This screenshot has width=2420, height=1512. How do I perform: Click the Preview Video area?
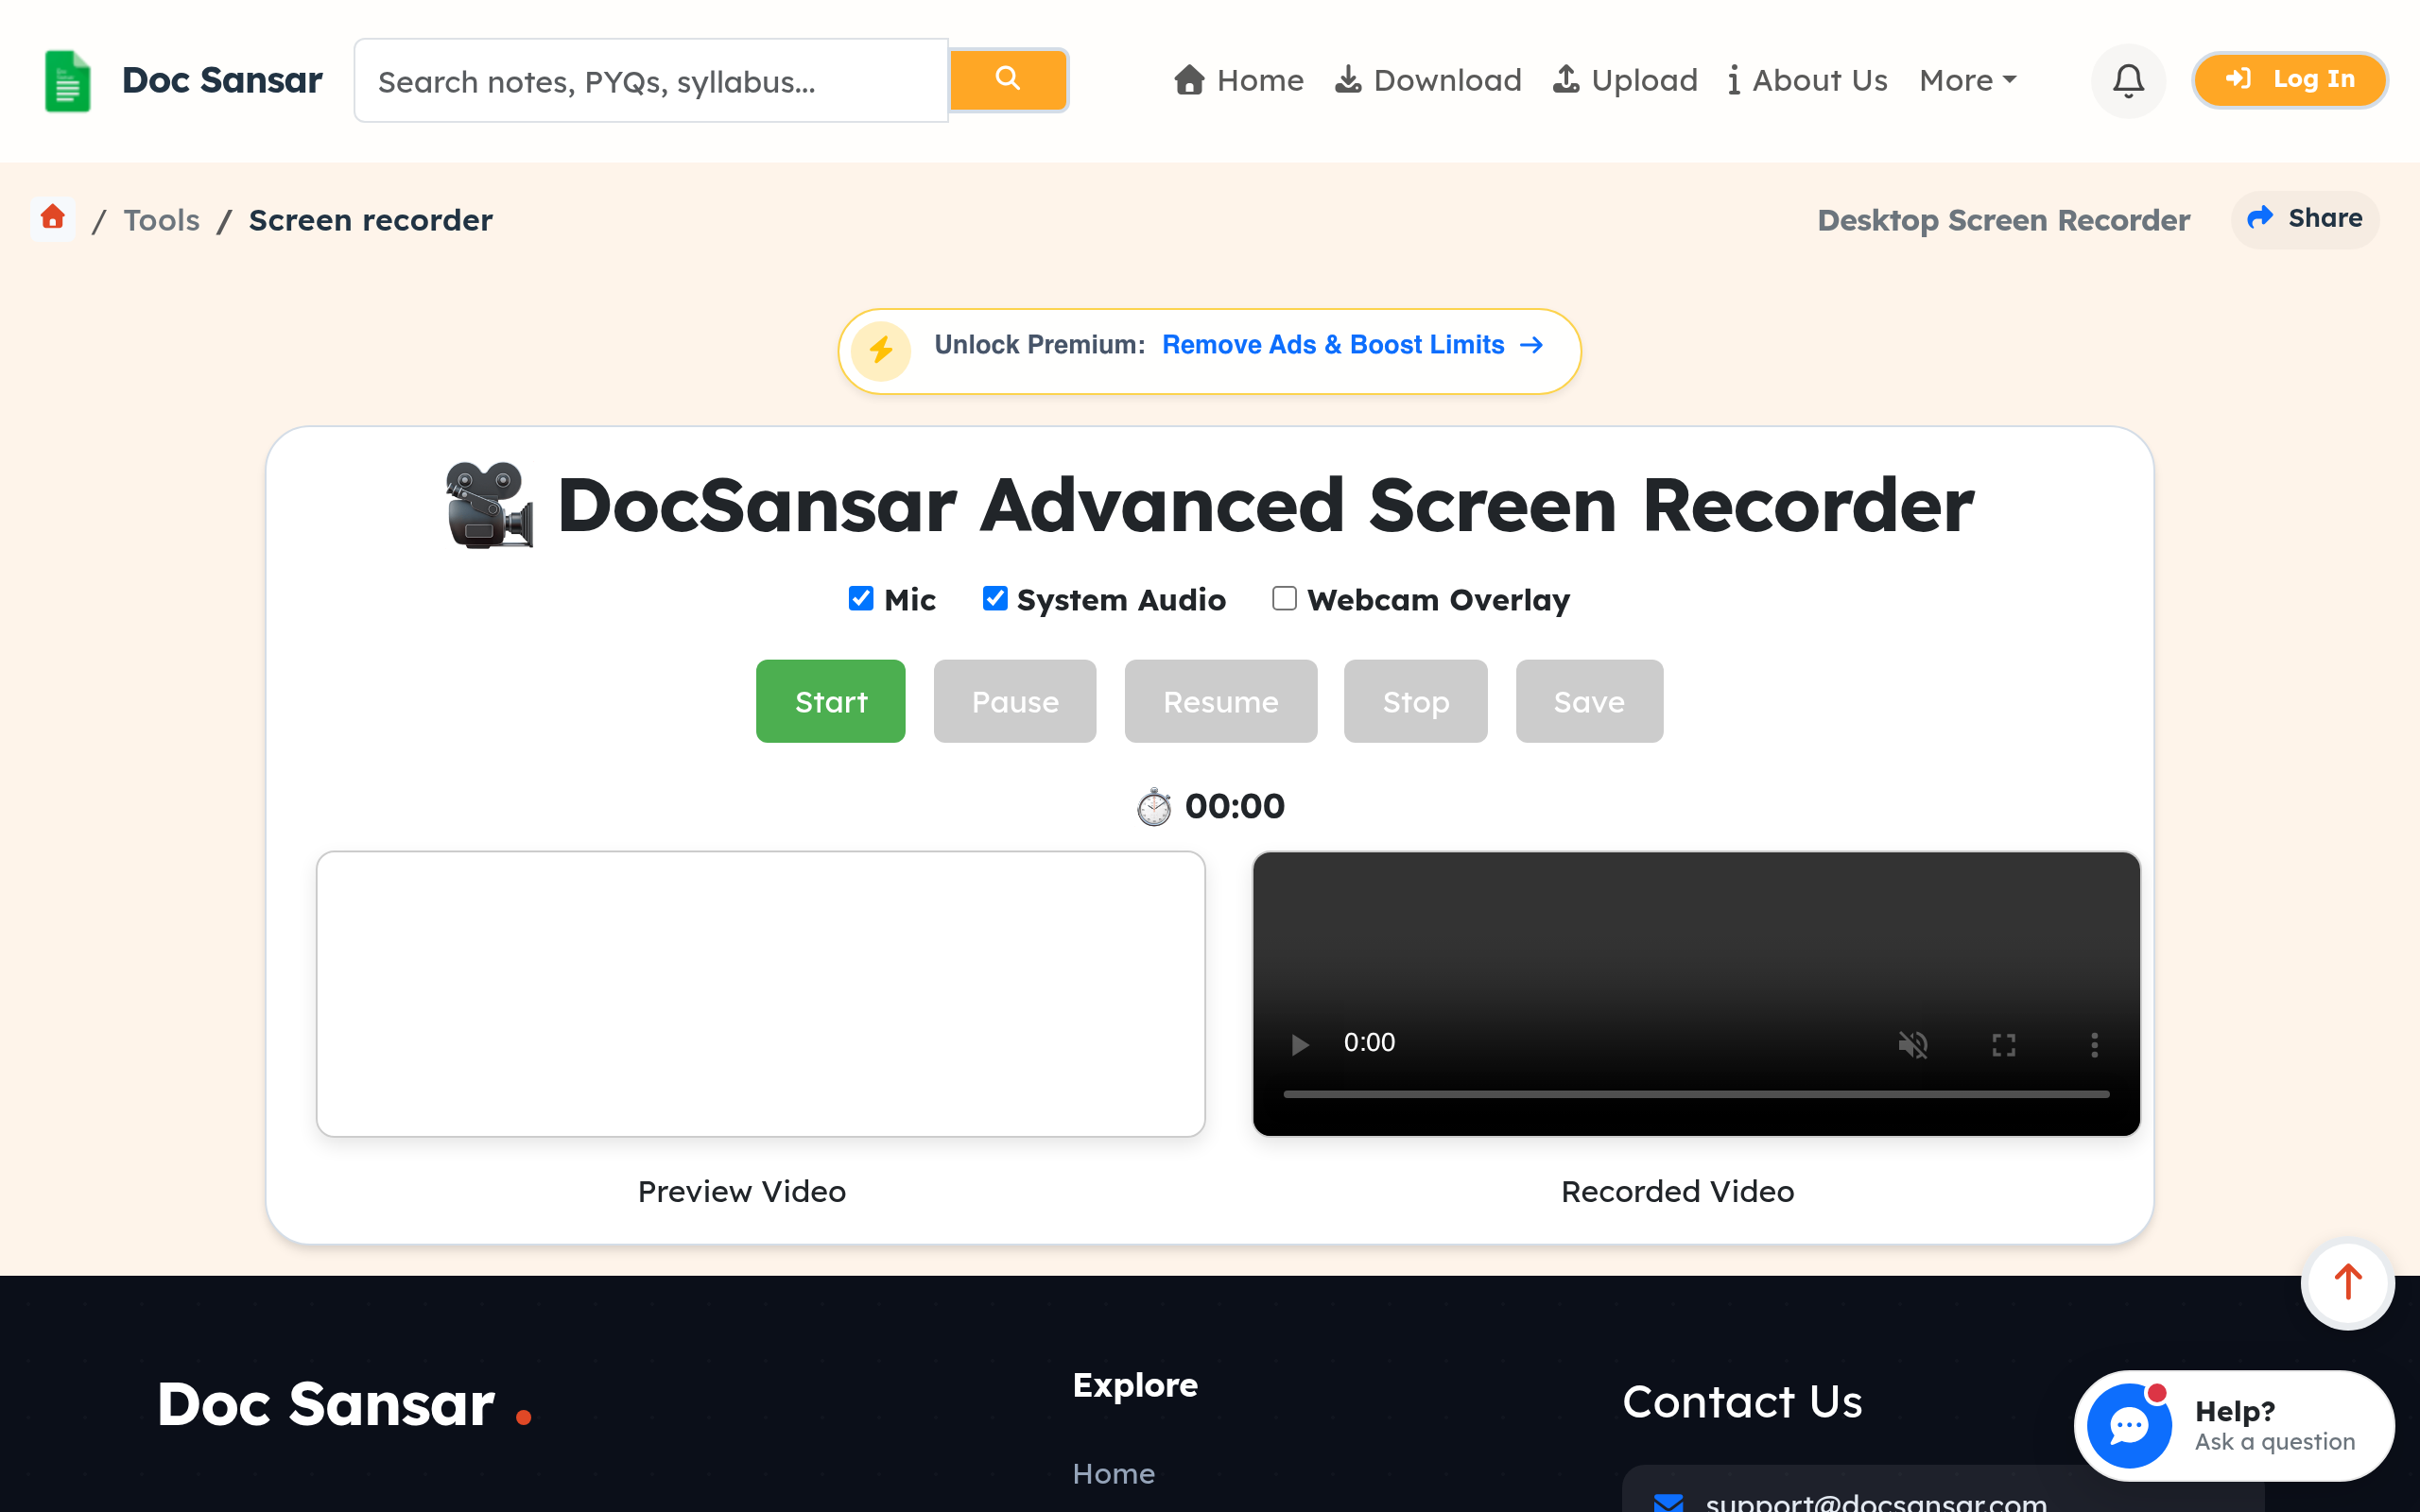coord(760,994)
